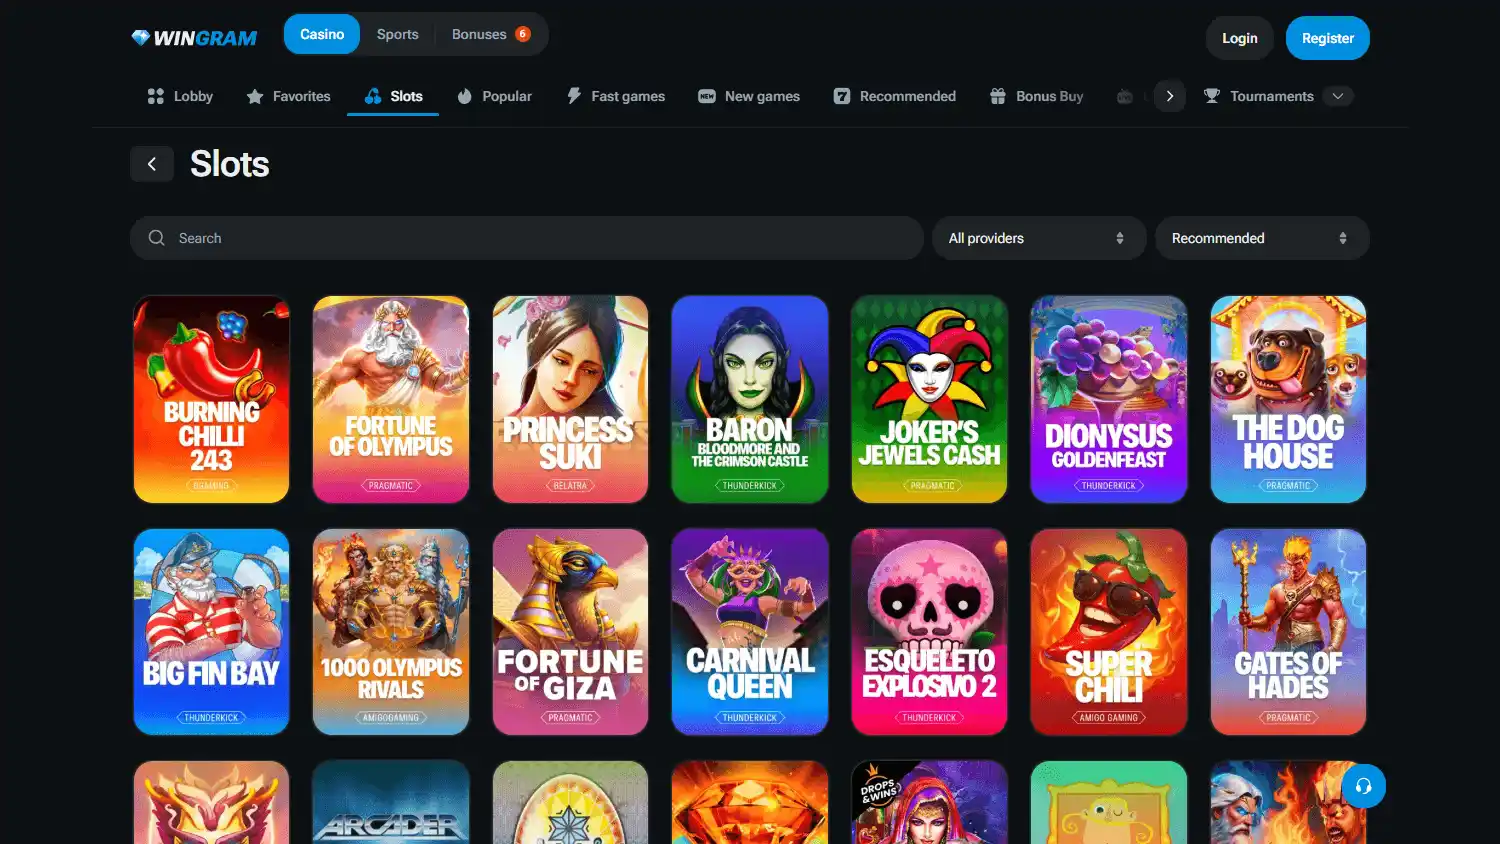This screenshot has height=844, width=1500.
Task: Click the Recommended category icon
Action: coord(842,96)
